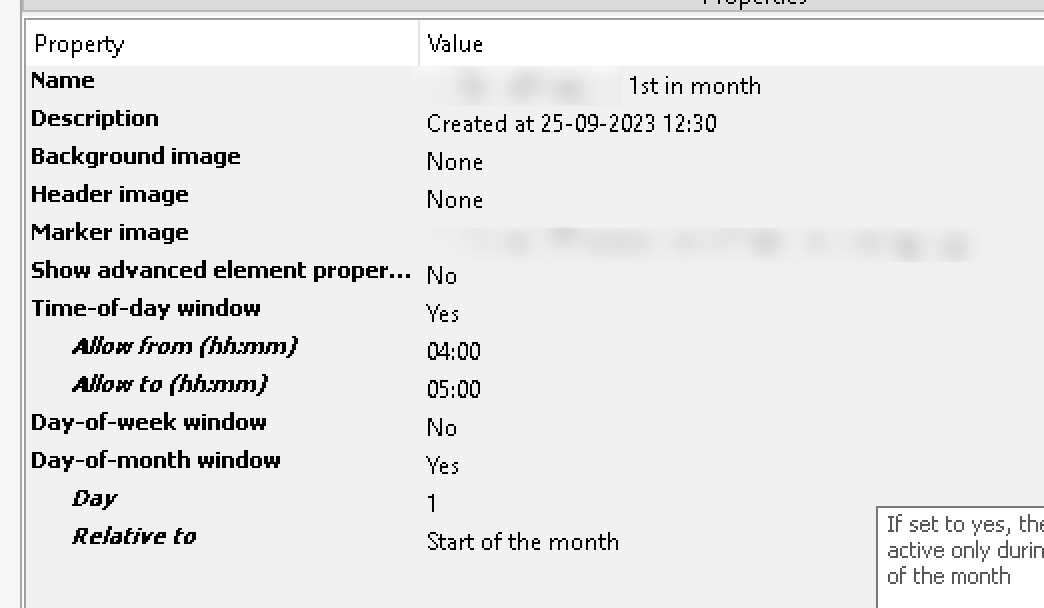Select the Time-of-day window property label

pos(146,309)
